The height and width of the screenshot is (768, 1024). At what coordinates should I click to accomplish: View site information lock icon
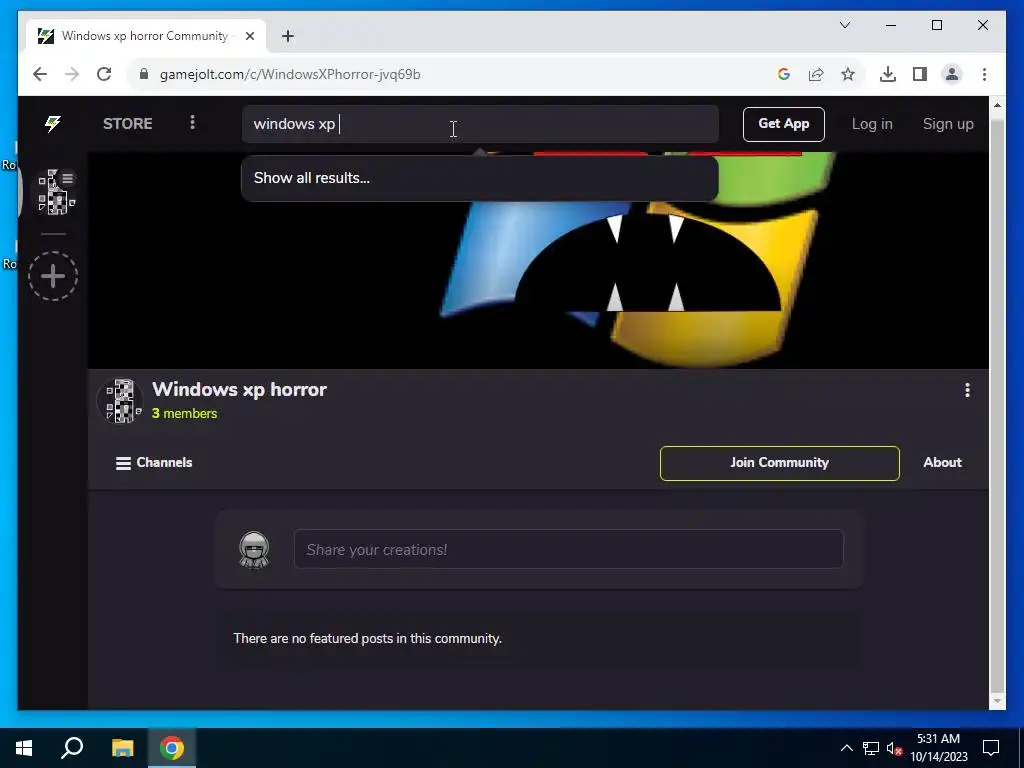[144, 74]
